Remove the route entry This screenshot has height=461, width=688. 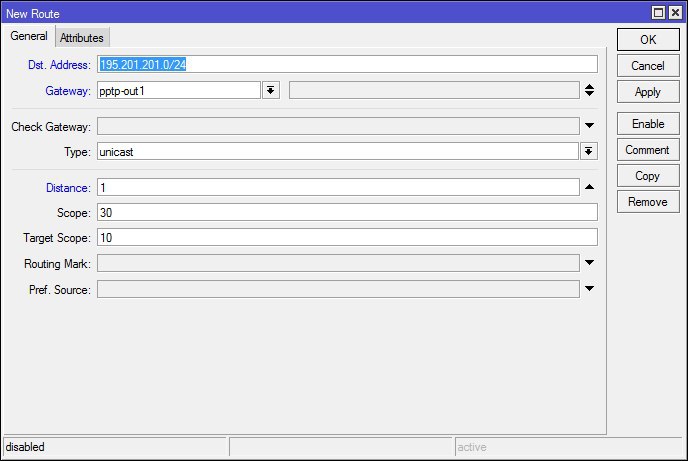[x=648, y=202]
